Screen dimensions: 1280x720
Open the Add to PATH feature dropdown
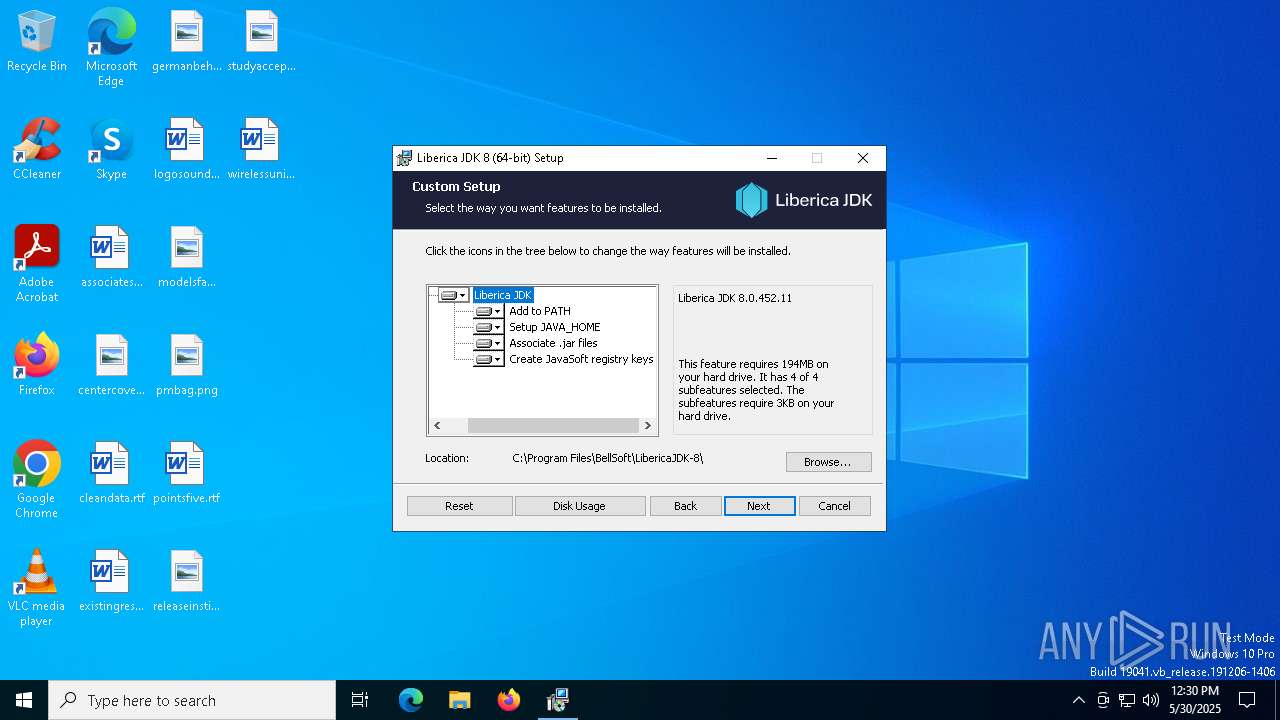488,311
